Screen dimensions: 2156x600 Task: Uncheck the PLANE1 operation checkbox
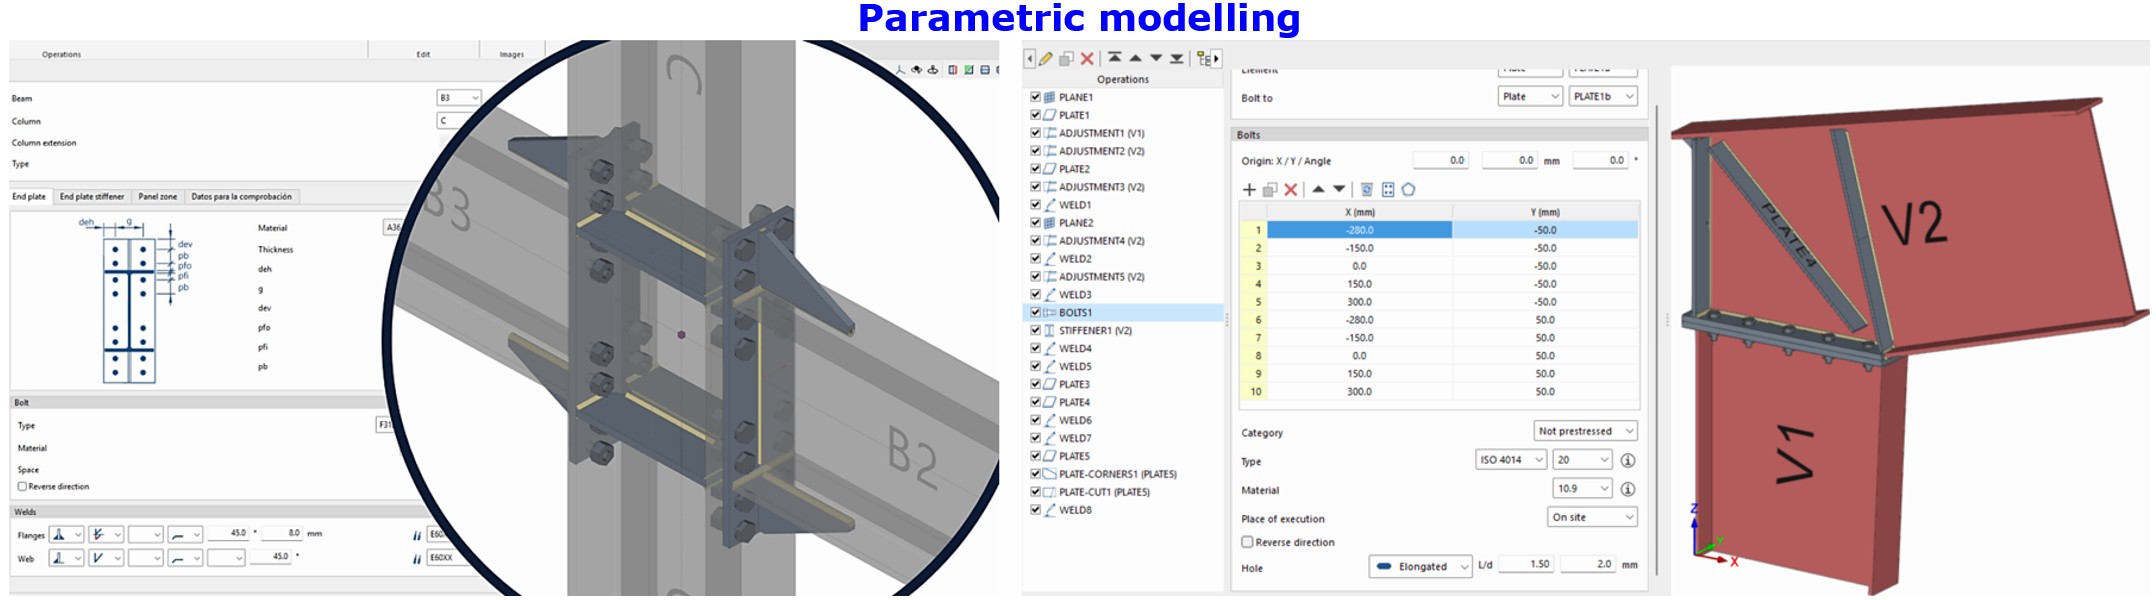coord(1036,97)
